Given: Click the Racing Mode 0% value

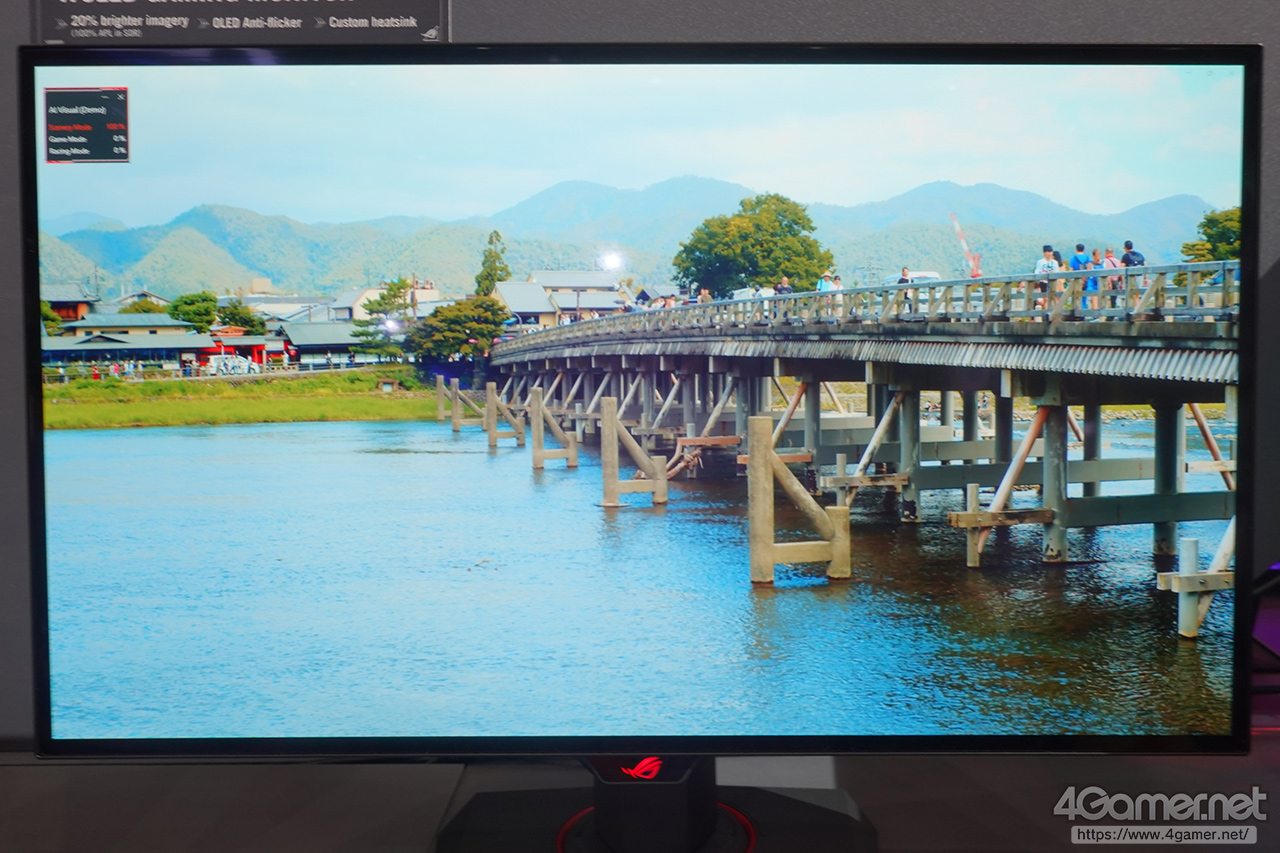Looking at the screenshot, I should pos(119,150).
